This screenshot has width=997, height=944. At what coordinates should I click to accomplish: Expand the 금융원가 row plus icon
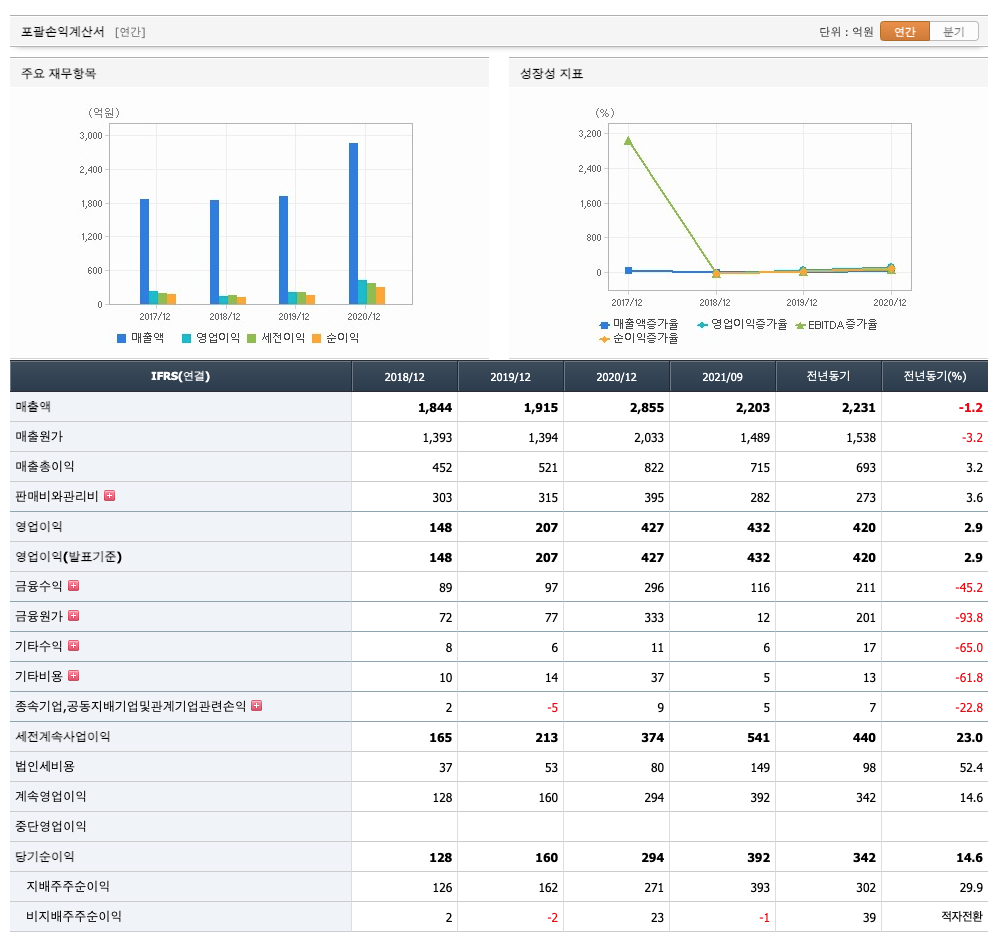point(74,615)
